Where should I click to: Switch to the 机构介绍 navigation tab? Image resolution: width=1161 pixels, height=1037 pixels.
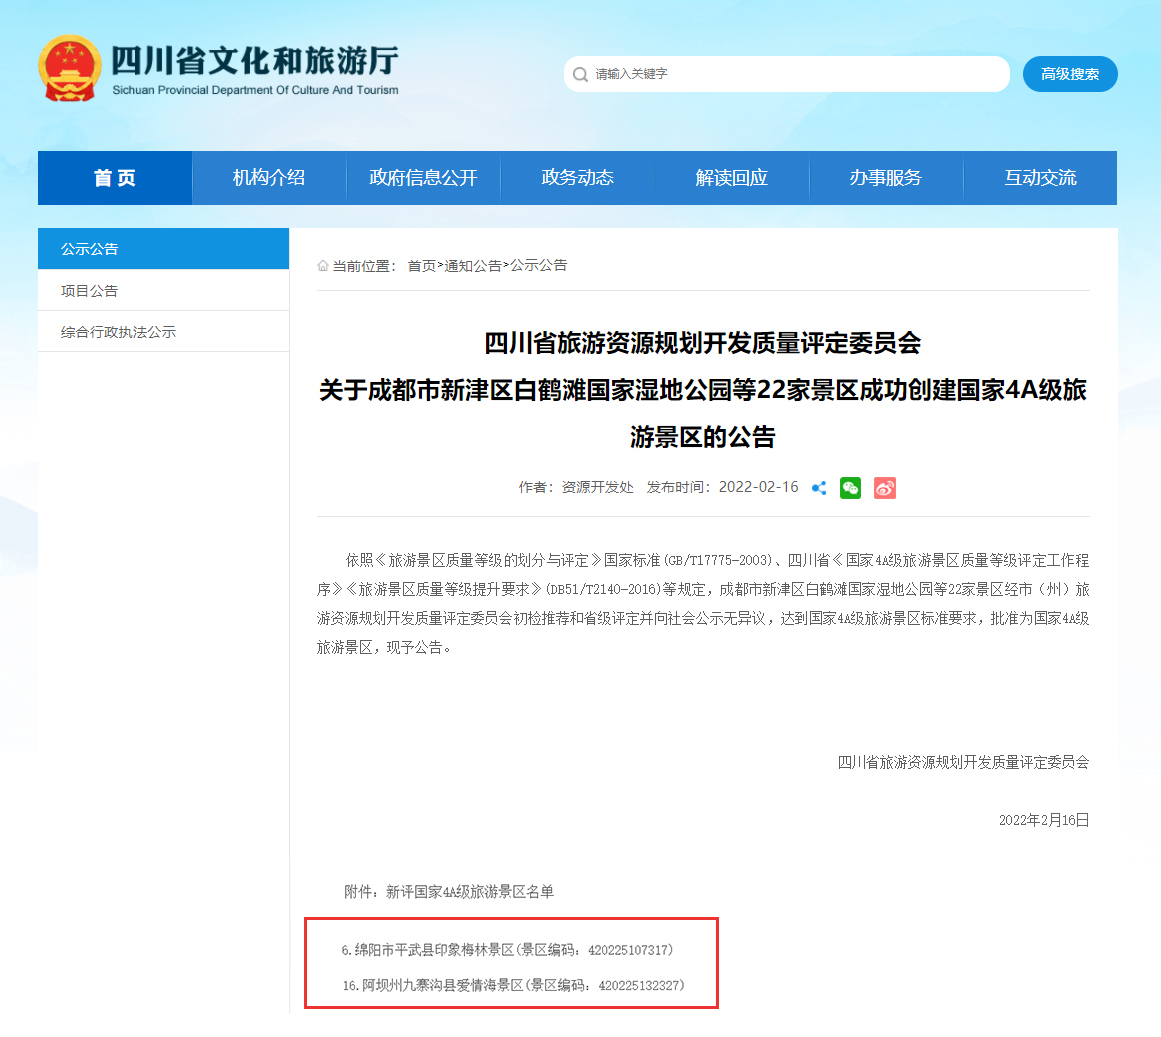(268, 177)
